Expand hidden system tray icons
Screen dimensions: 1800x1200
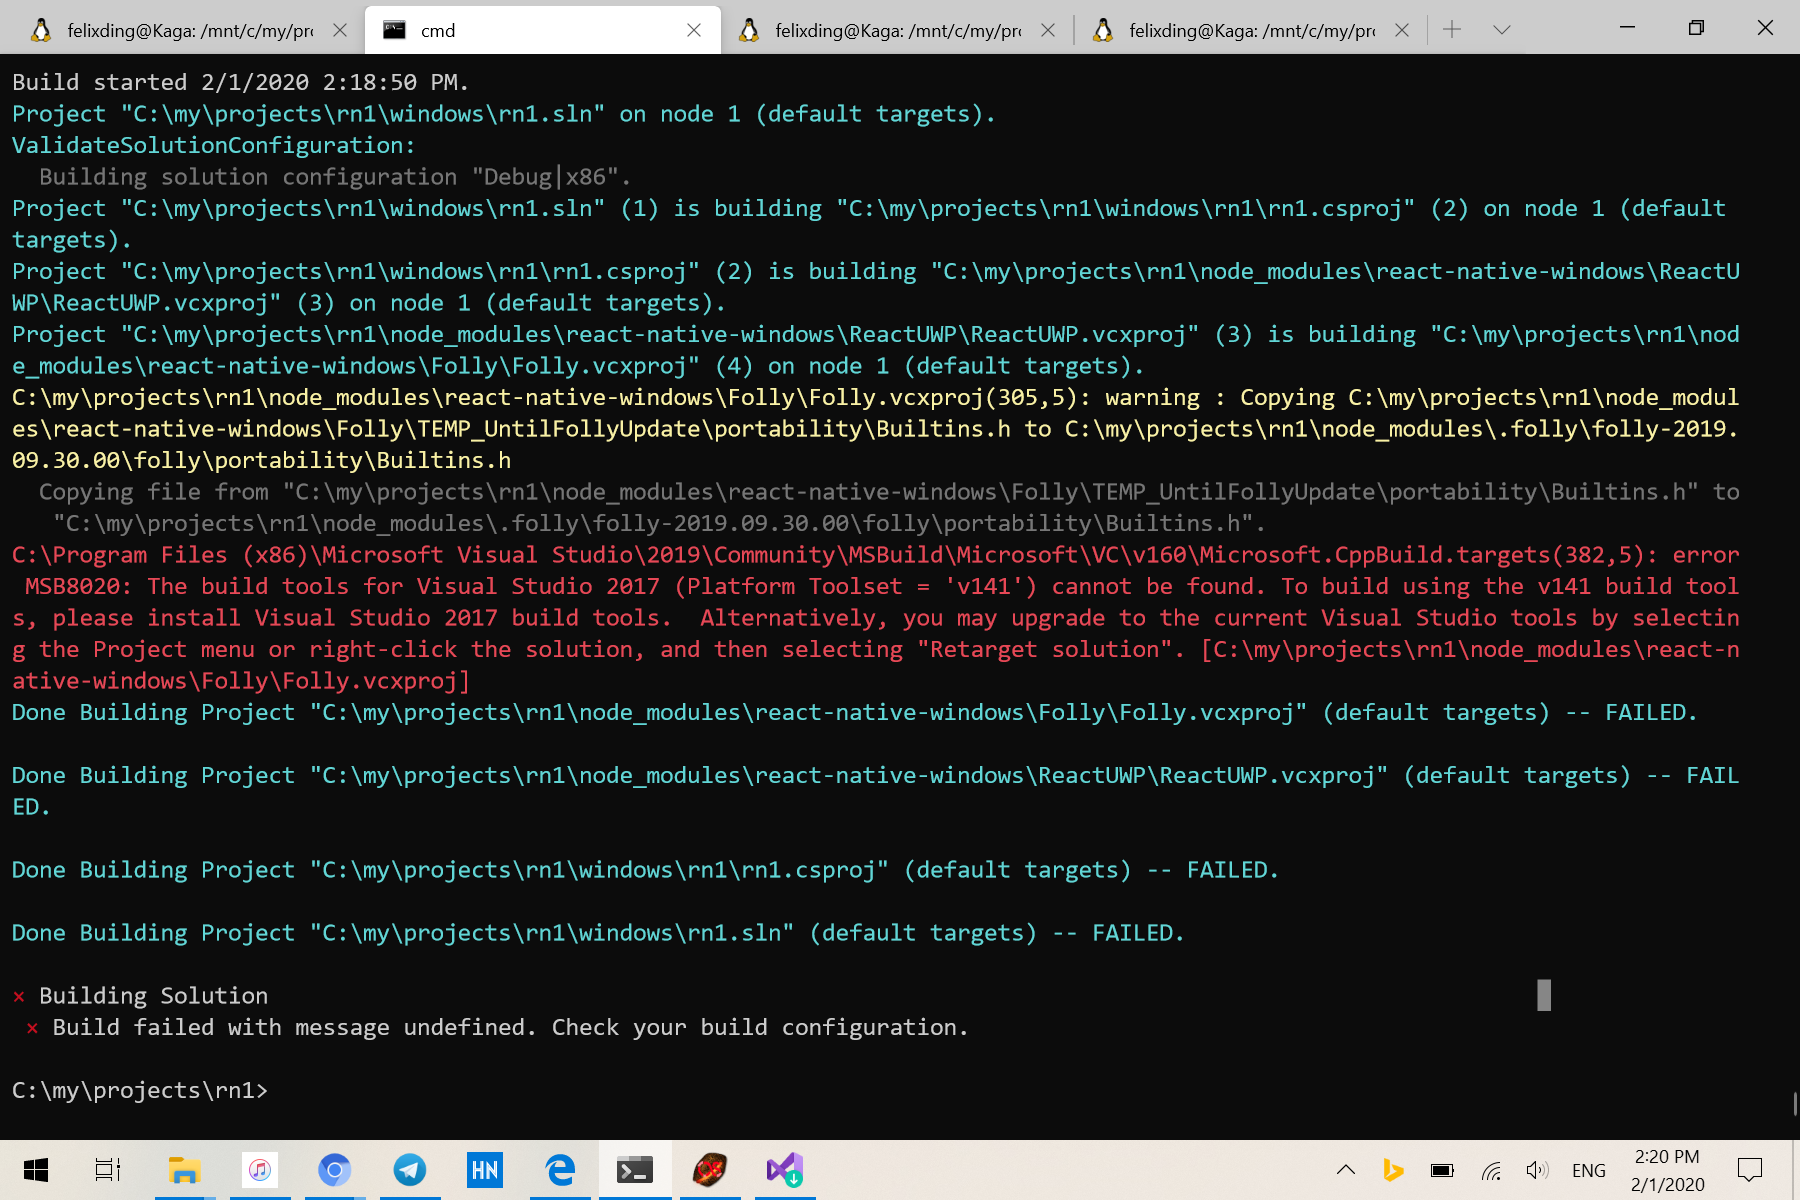(x=1345, y=1169)
